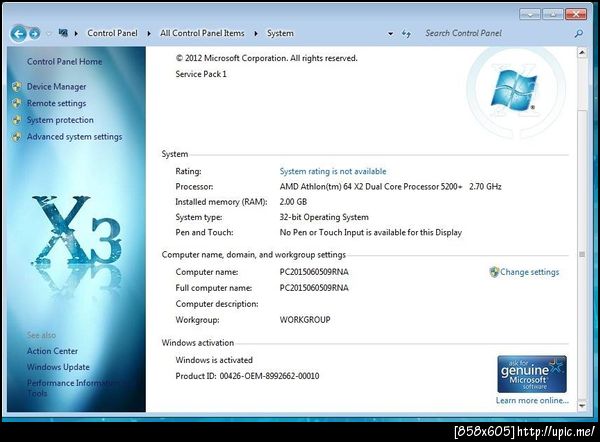Select the Product ID 00426-OEM-8992662-00010
This screenshot has width=600, height=442.
[x=247, y=376]
